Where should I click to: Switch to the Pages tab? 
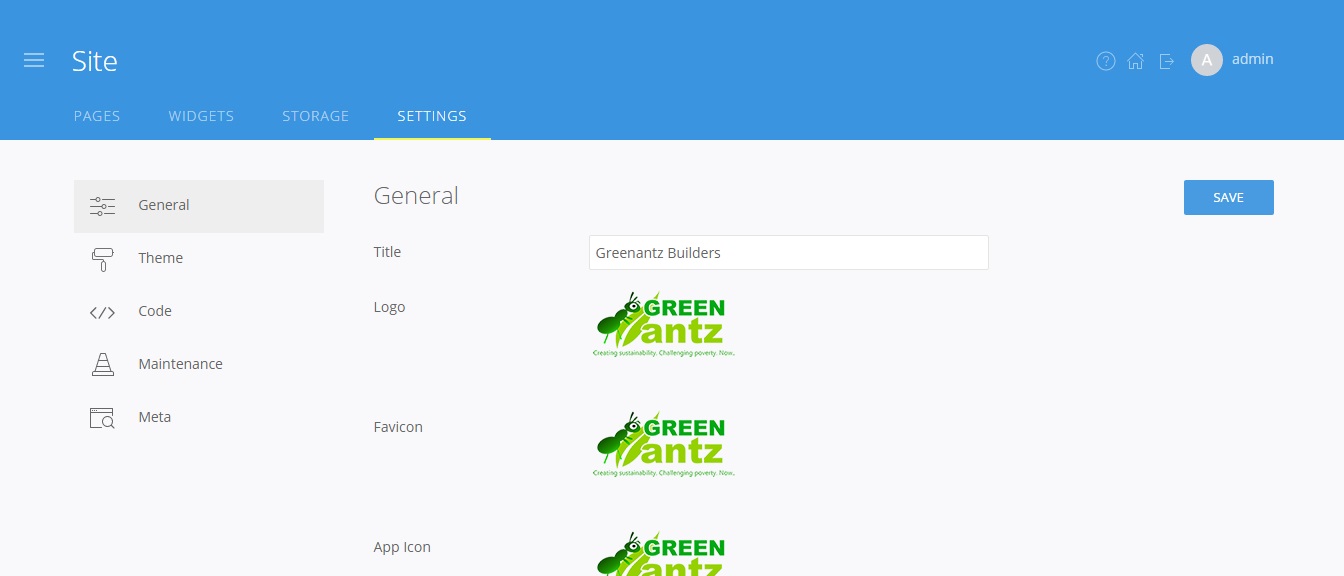coord(97,116)
